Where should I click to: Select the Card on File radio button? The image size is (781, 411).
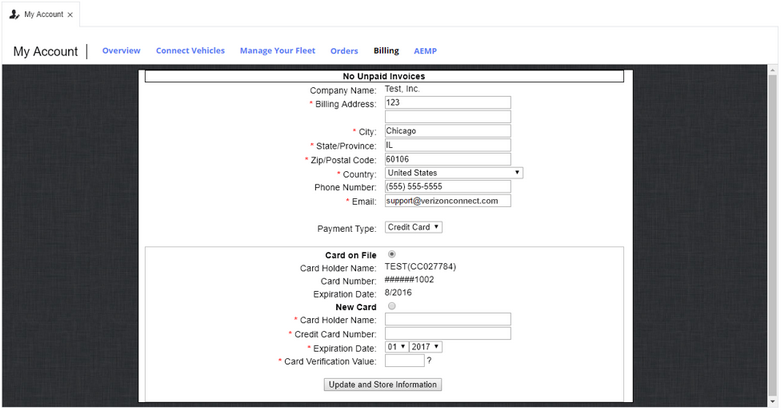click(392, 254)
